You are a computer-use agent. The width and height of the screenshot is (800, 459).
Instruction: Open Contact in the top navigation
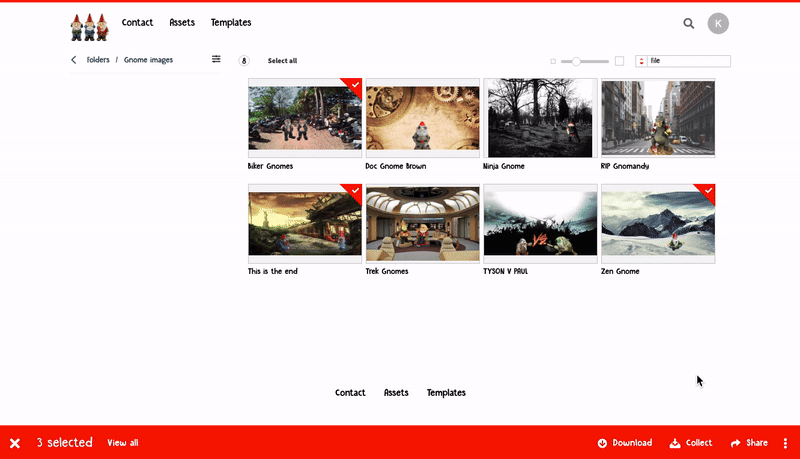(137, 22)
